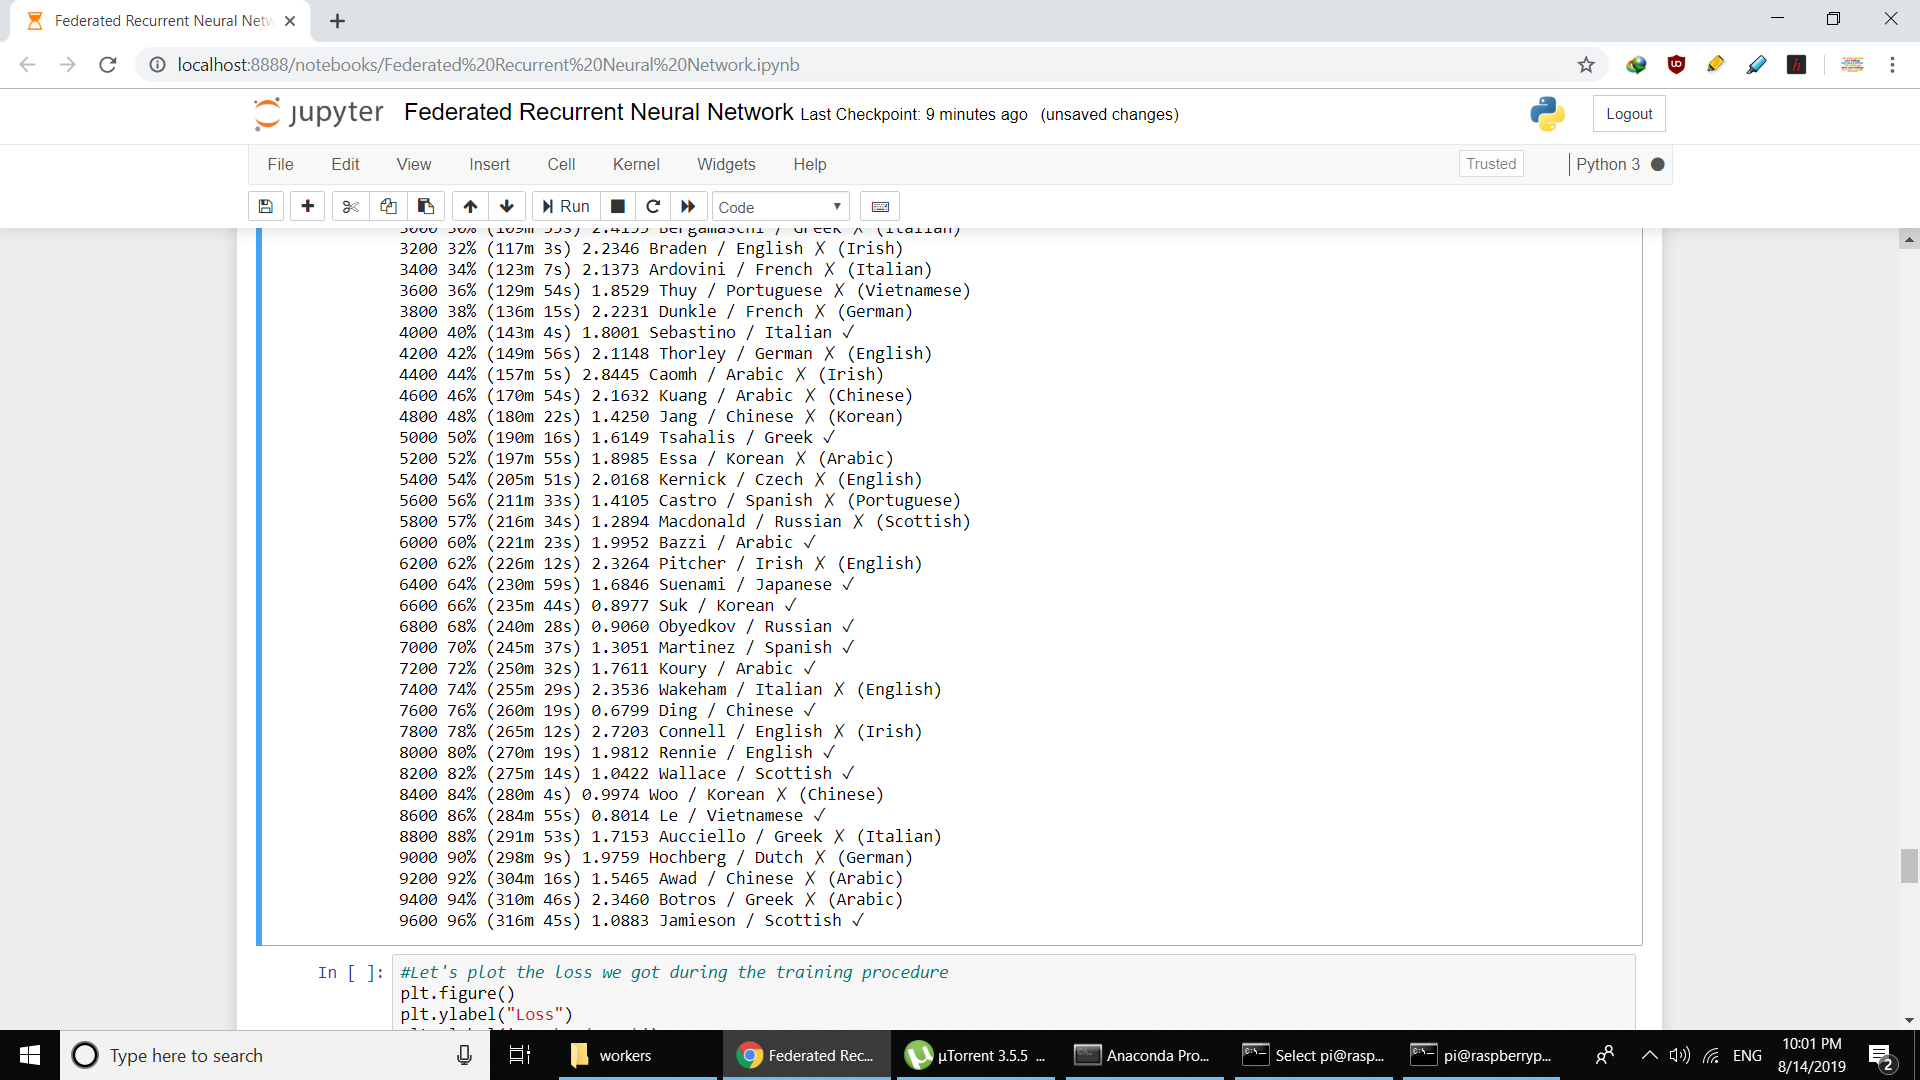The image size is (1920, 1080).
Task: Open the command palette keyboard icon
Action: point(880,207)
